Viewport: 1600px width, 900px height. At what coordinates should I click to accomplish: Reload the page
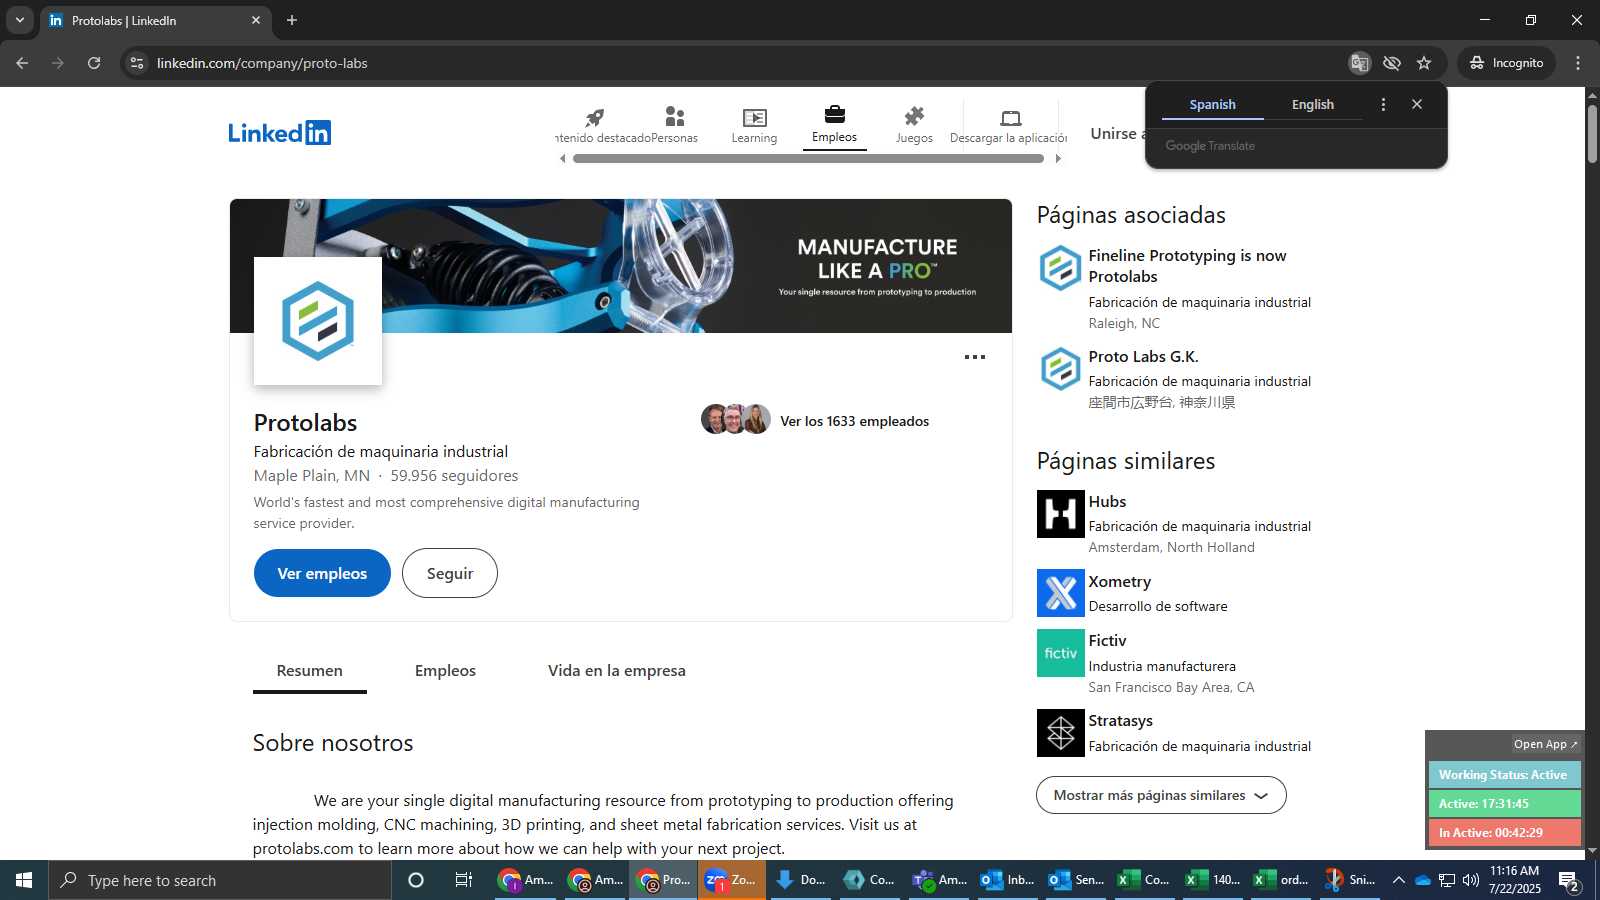(94, 63)
